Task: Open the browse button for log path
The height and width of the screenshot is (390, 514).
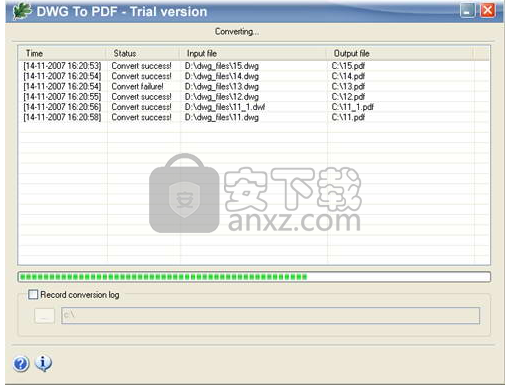Action: 45,315
